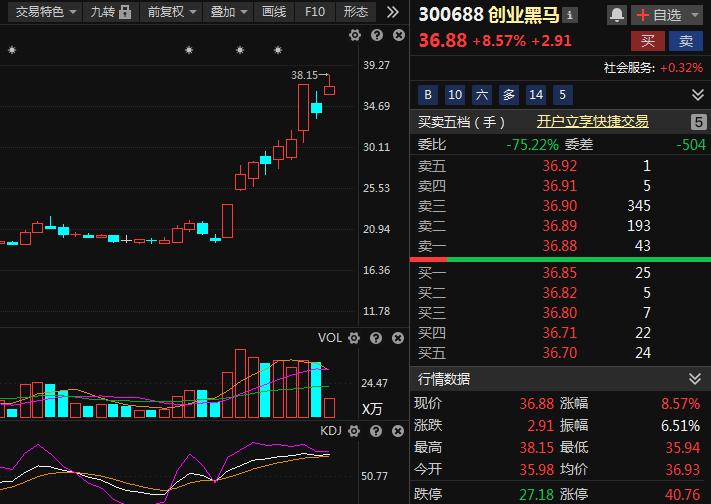Viewport: 711px width, 504px height.
Task: Open the 前复权 adjustment dropdown
Action: click(x=171, y=12)
